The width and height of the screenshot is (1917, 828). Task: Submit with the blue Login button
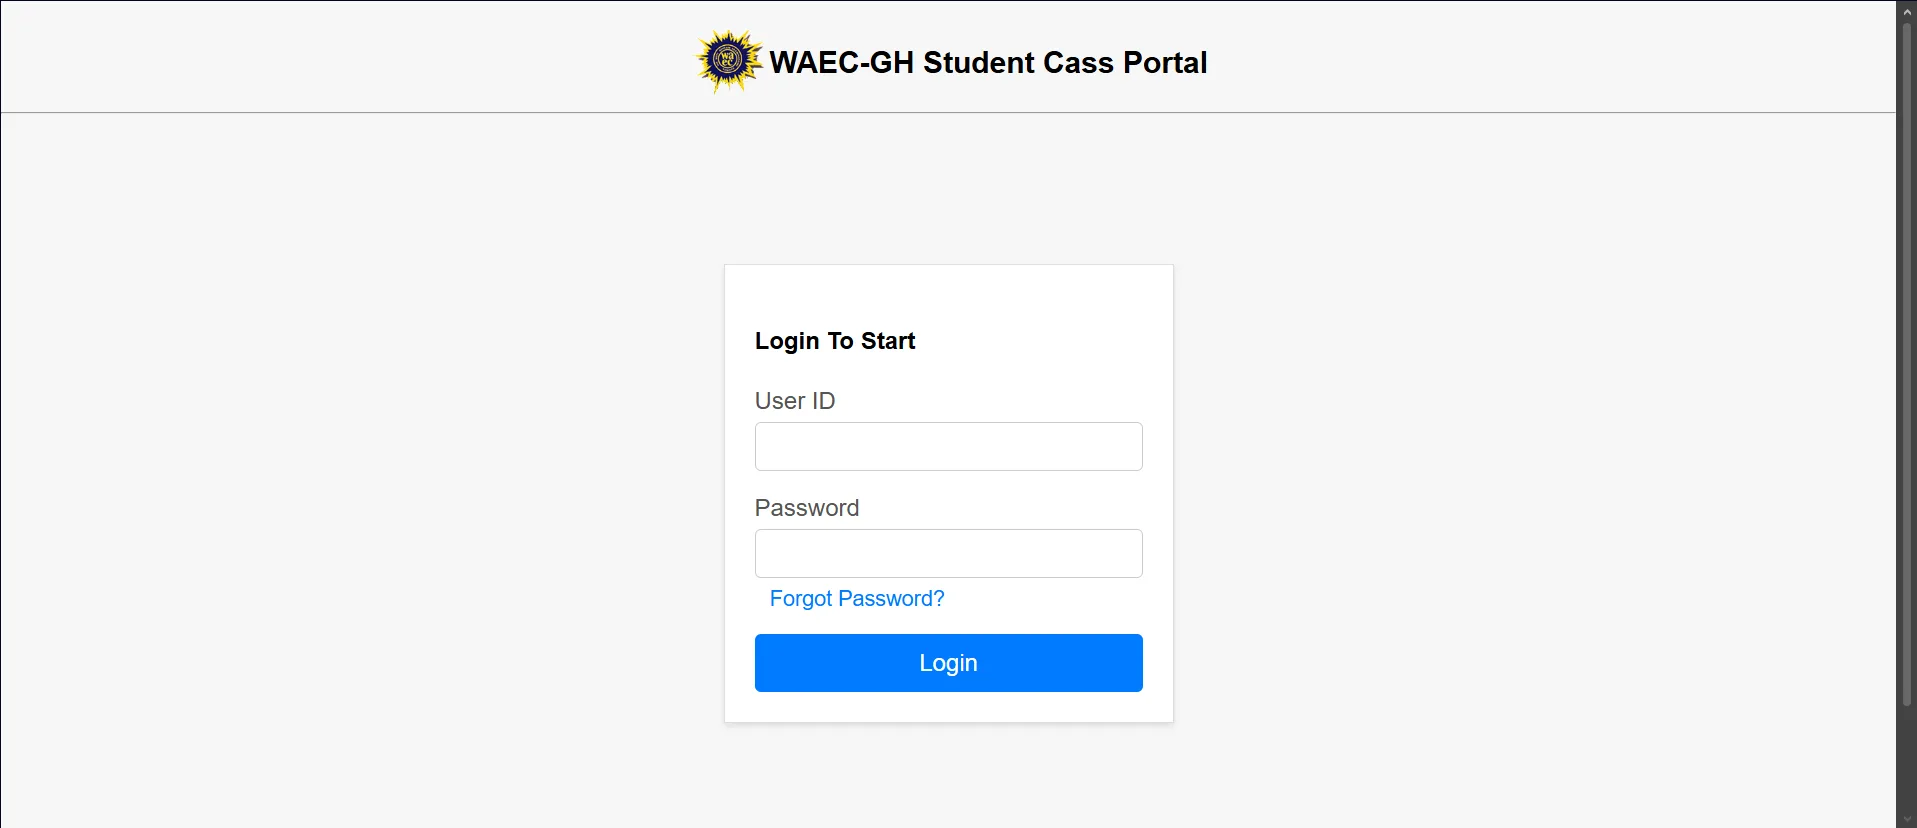pos(948,663)
